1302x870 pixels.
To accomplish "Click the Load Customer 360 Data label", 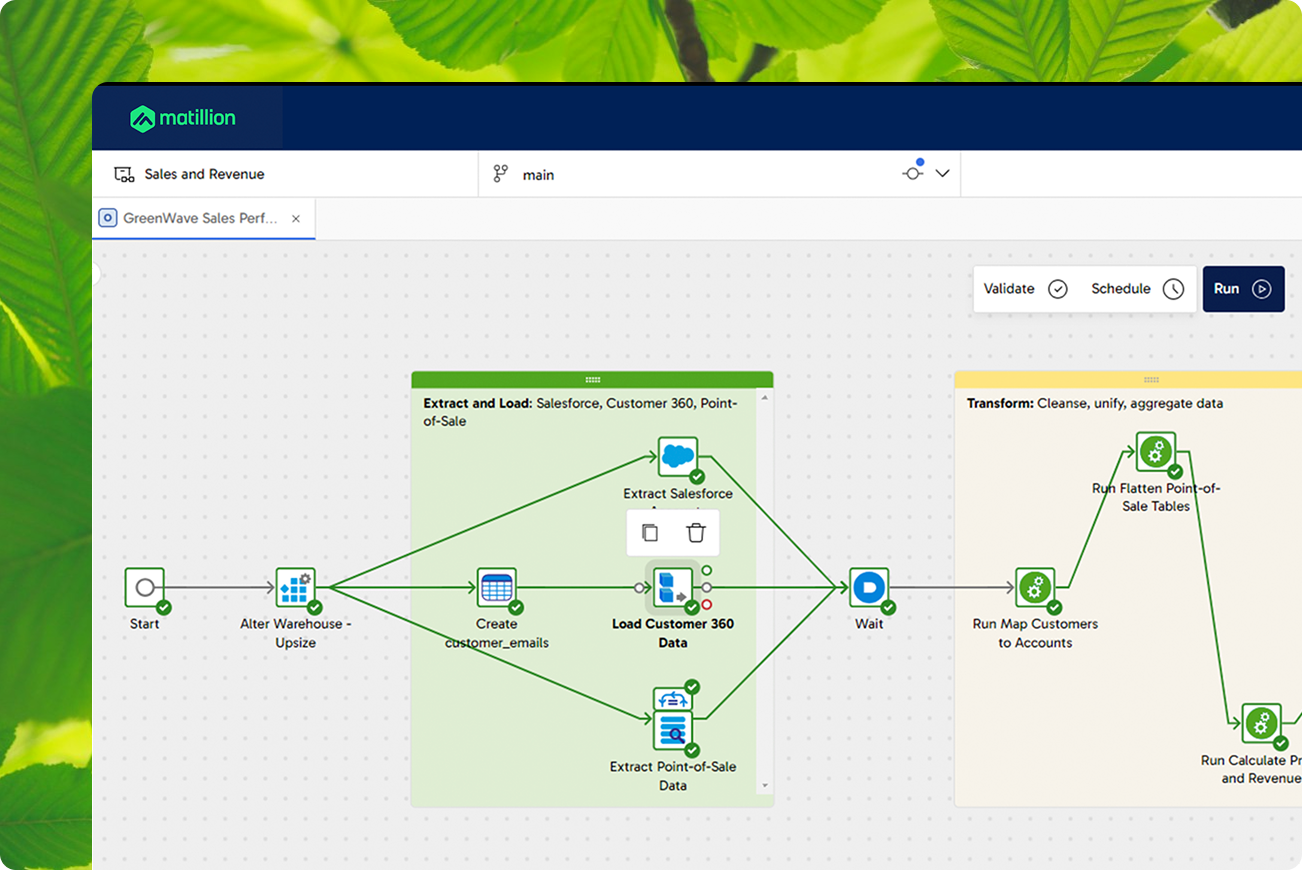I will 673,633.
